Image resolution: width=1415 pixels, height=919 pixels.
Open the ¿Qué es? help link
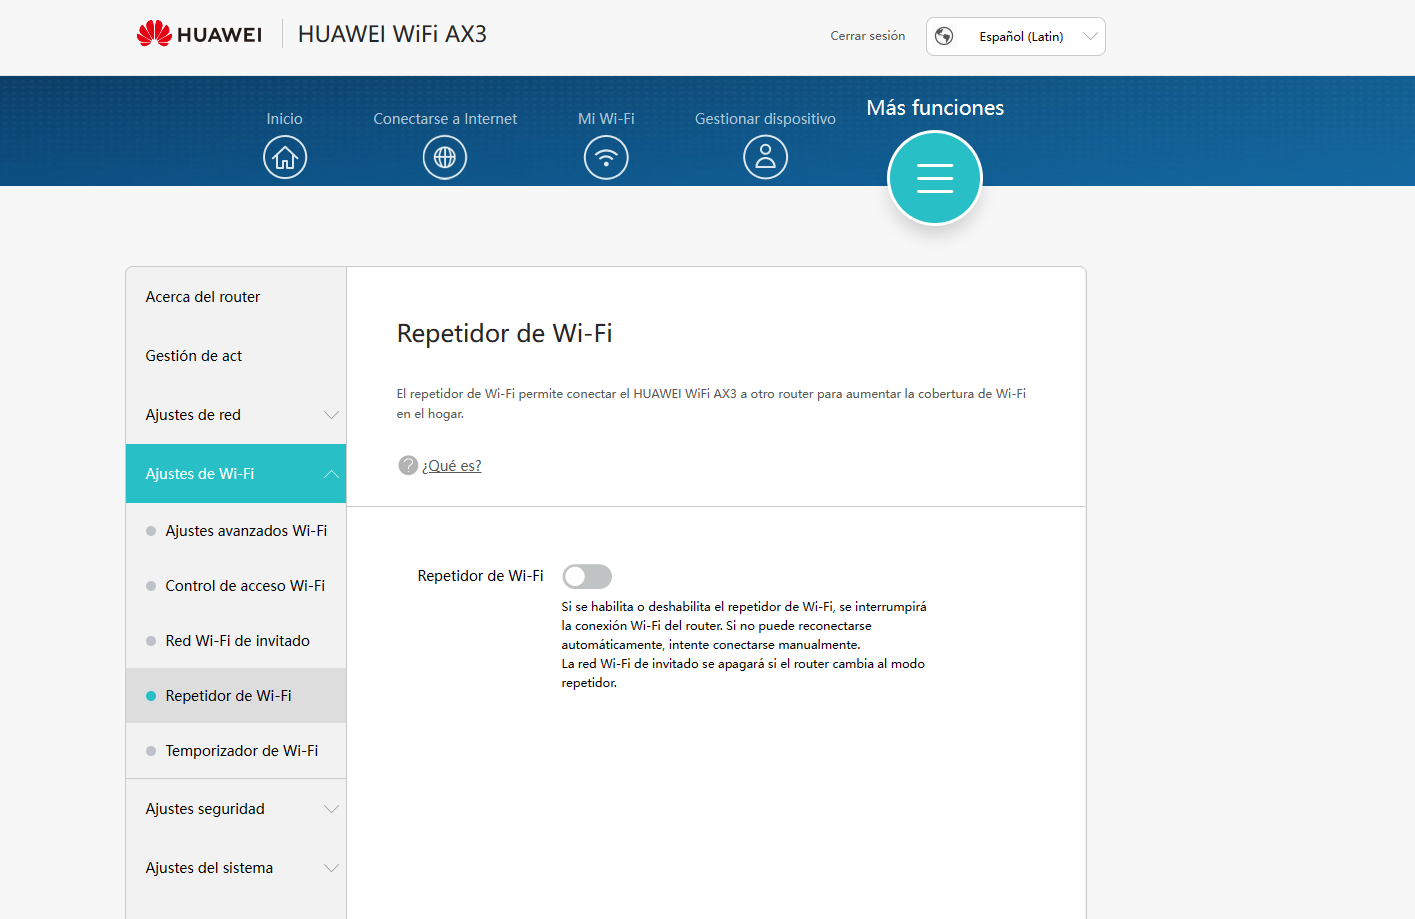pyautogui.click(x=452, y=466)
